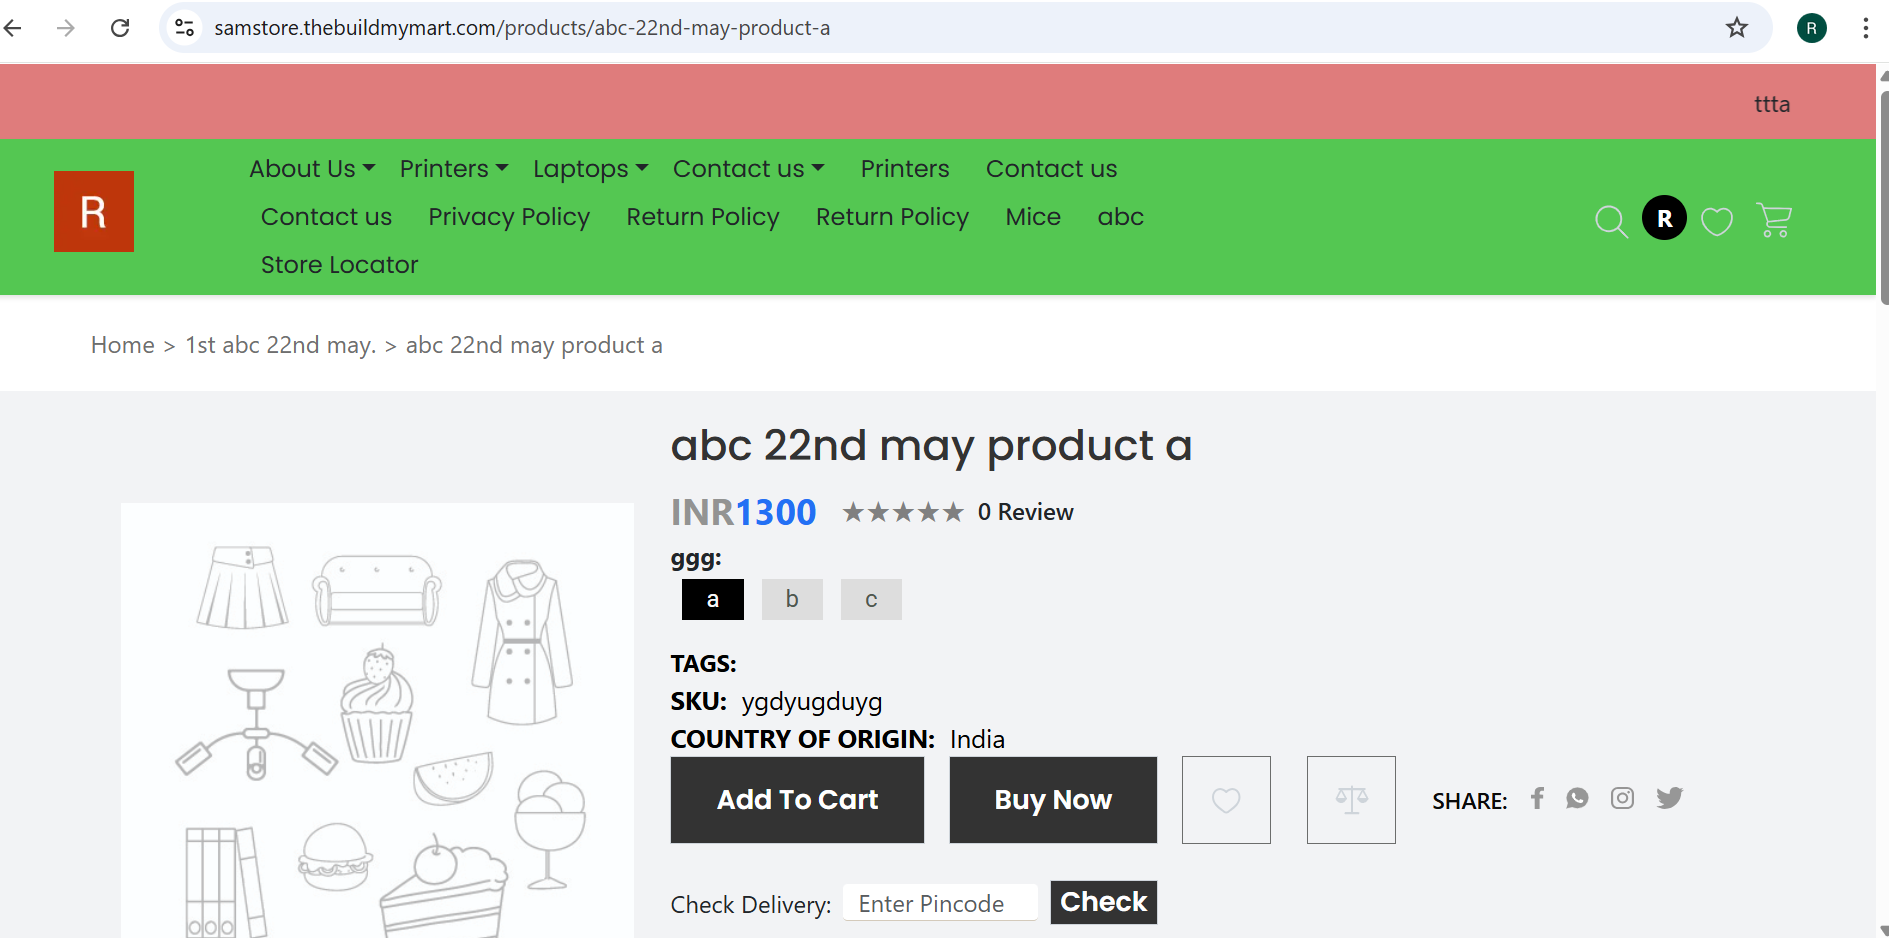Image resolution: width=1889 pixels, height=938 pixels.
Task: Expand the Contact us dropdown menu
Action: click(x=749, y=169)
